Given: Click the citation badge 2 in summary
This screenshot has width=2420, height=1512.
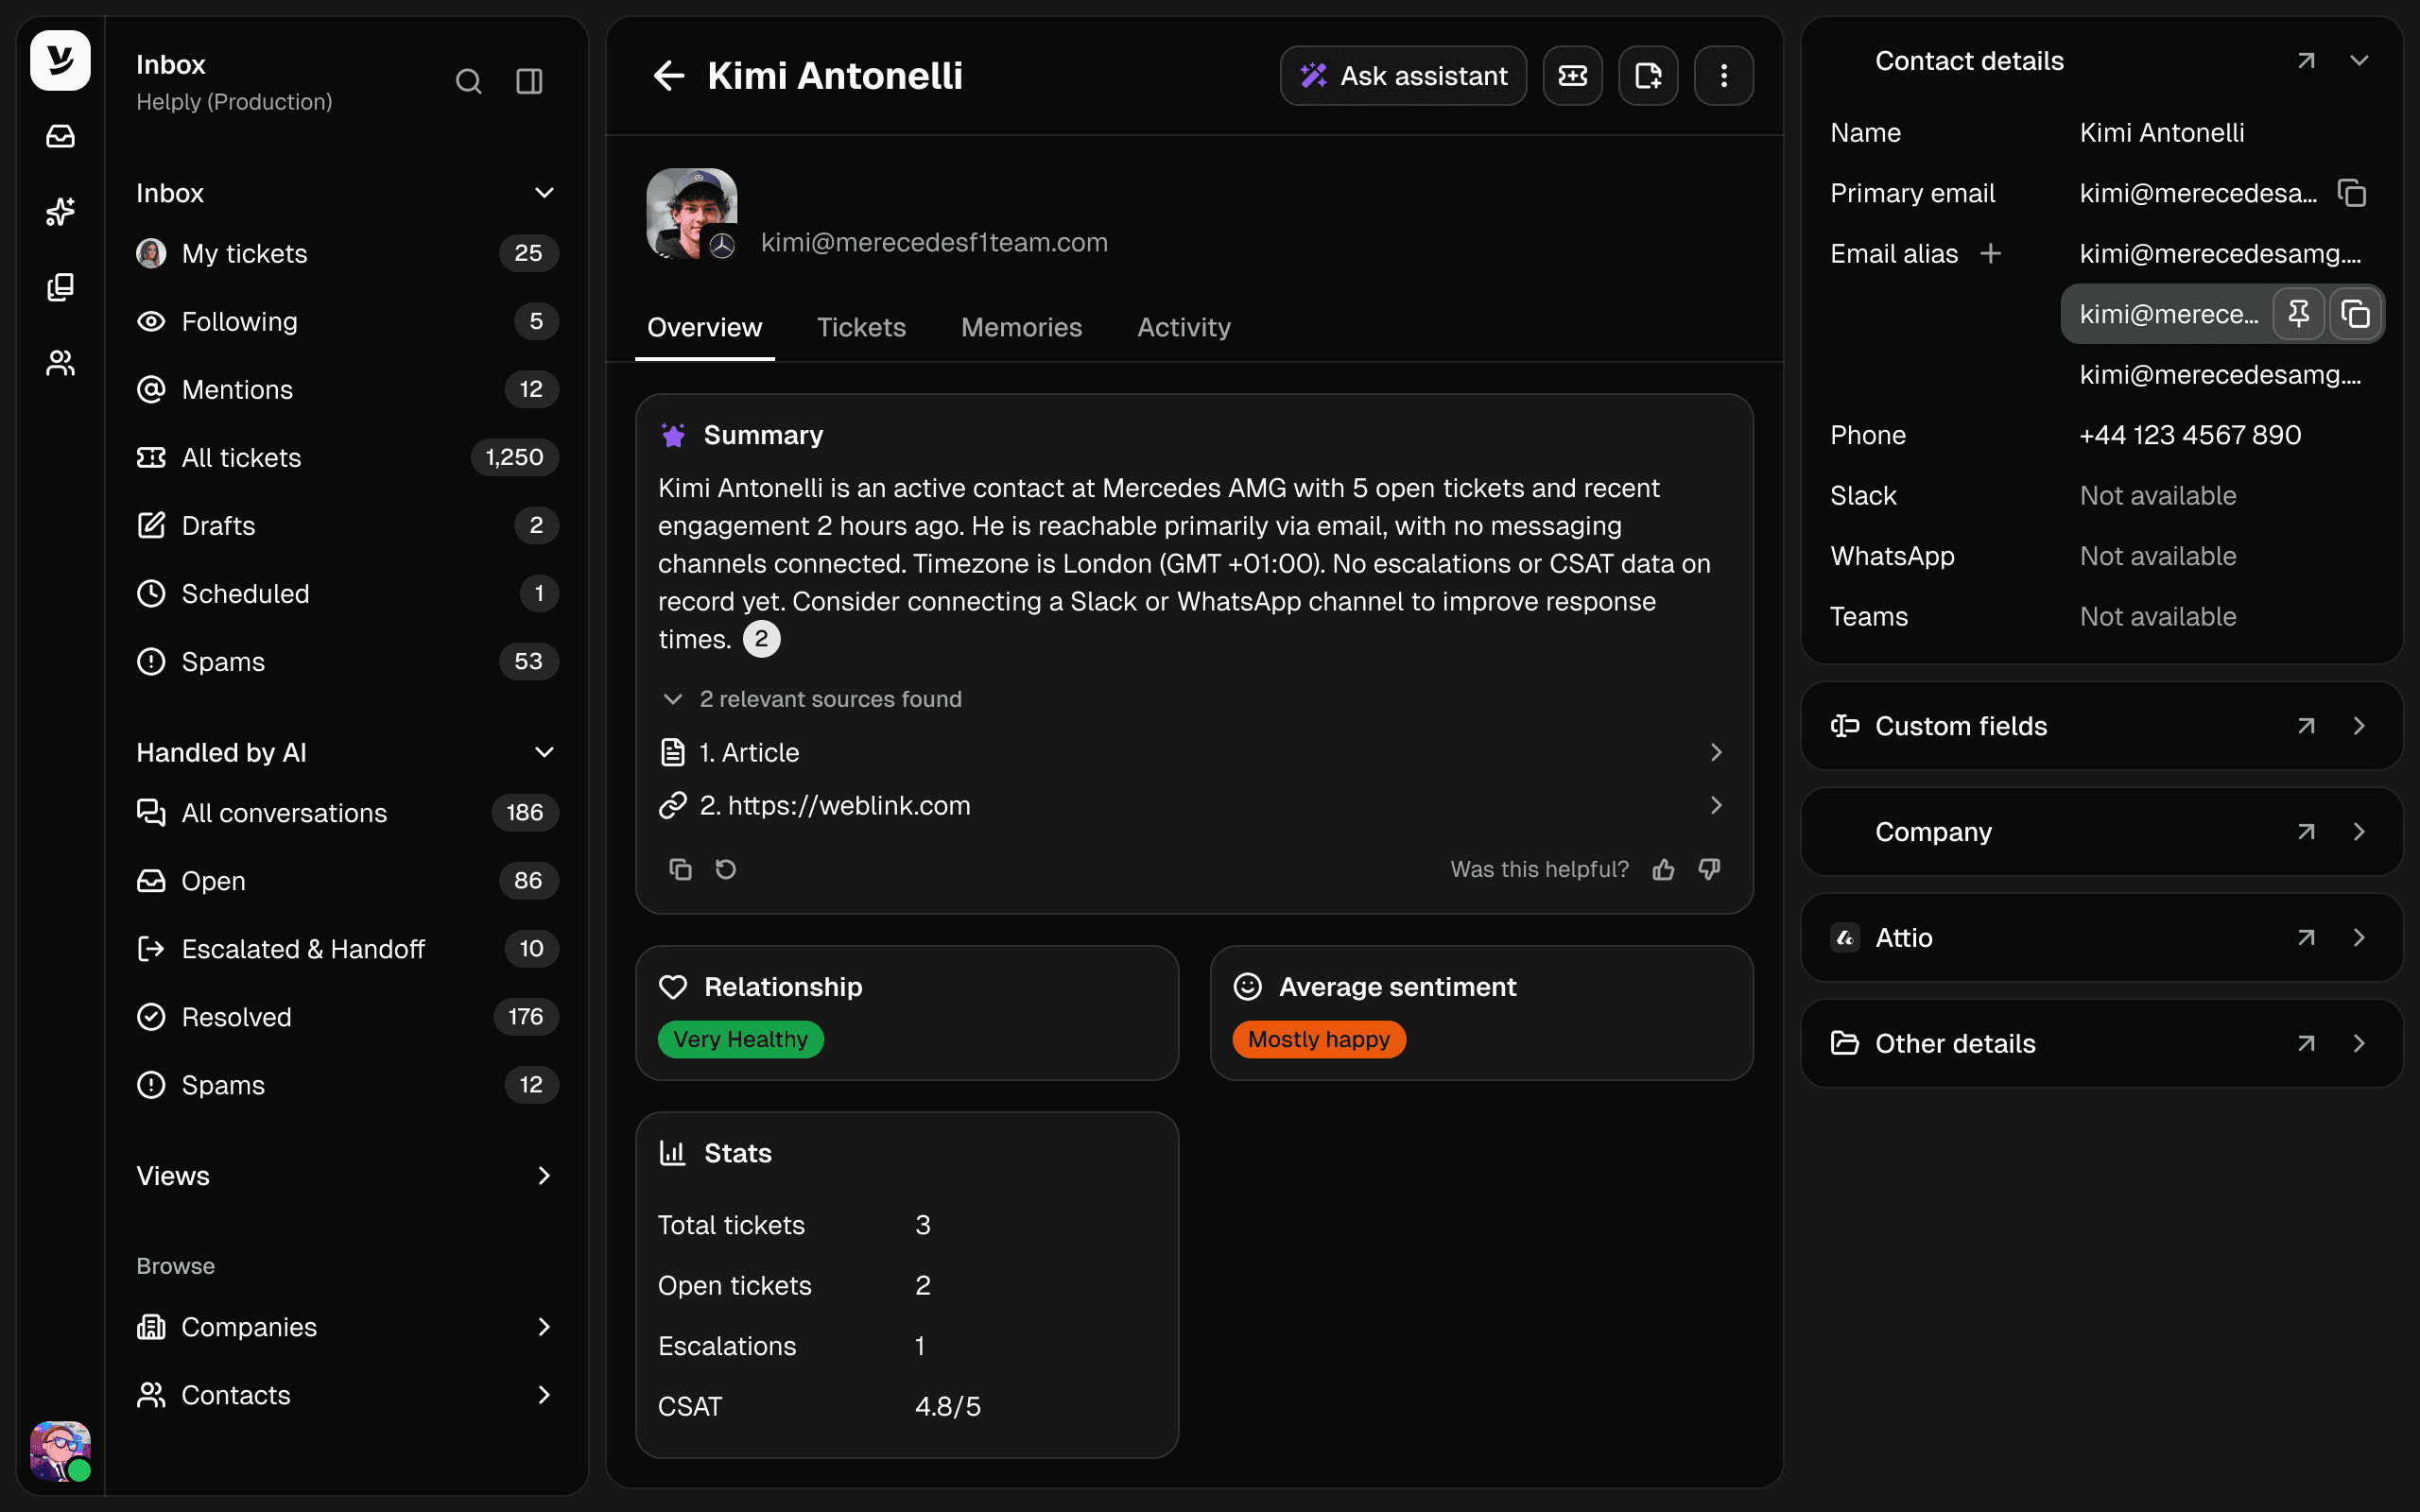Looking at the screenshot, I should [x=761, y=639].
